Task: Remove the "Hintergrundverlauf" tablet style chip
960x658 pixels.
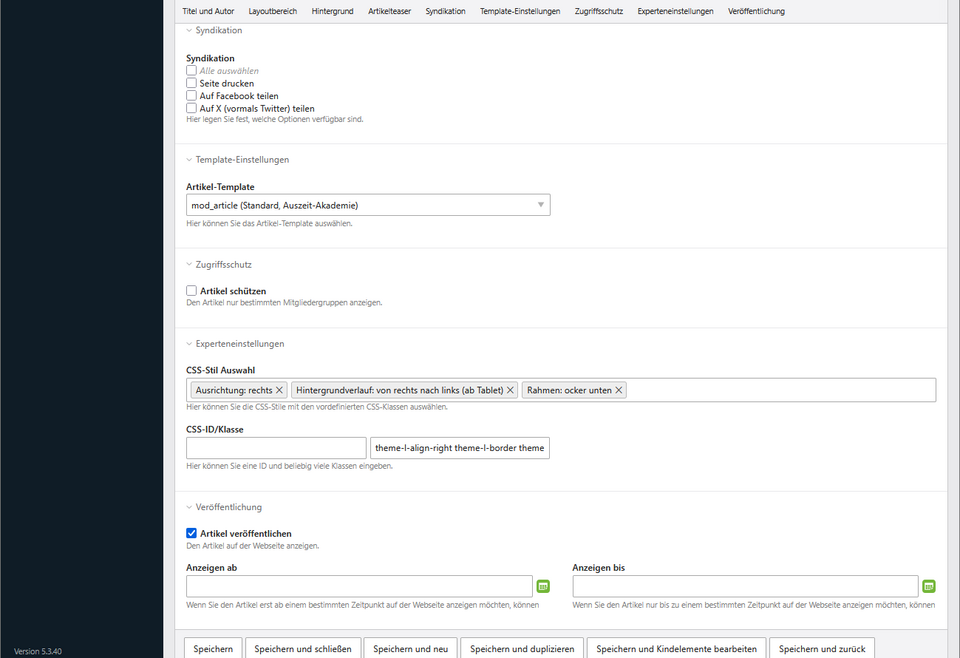Action: click(x=510, y=390)
